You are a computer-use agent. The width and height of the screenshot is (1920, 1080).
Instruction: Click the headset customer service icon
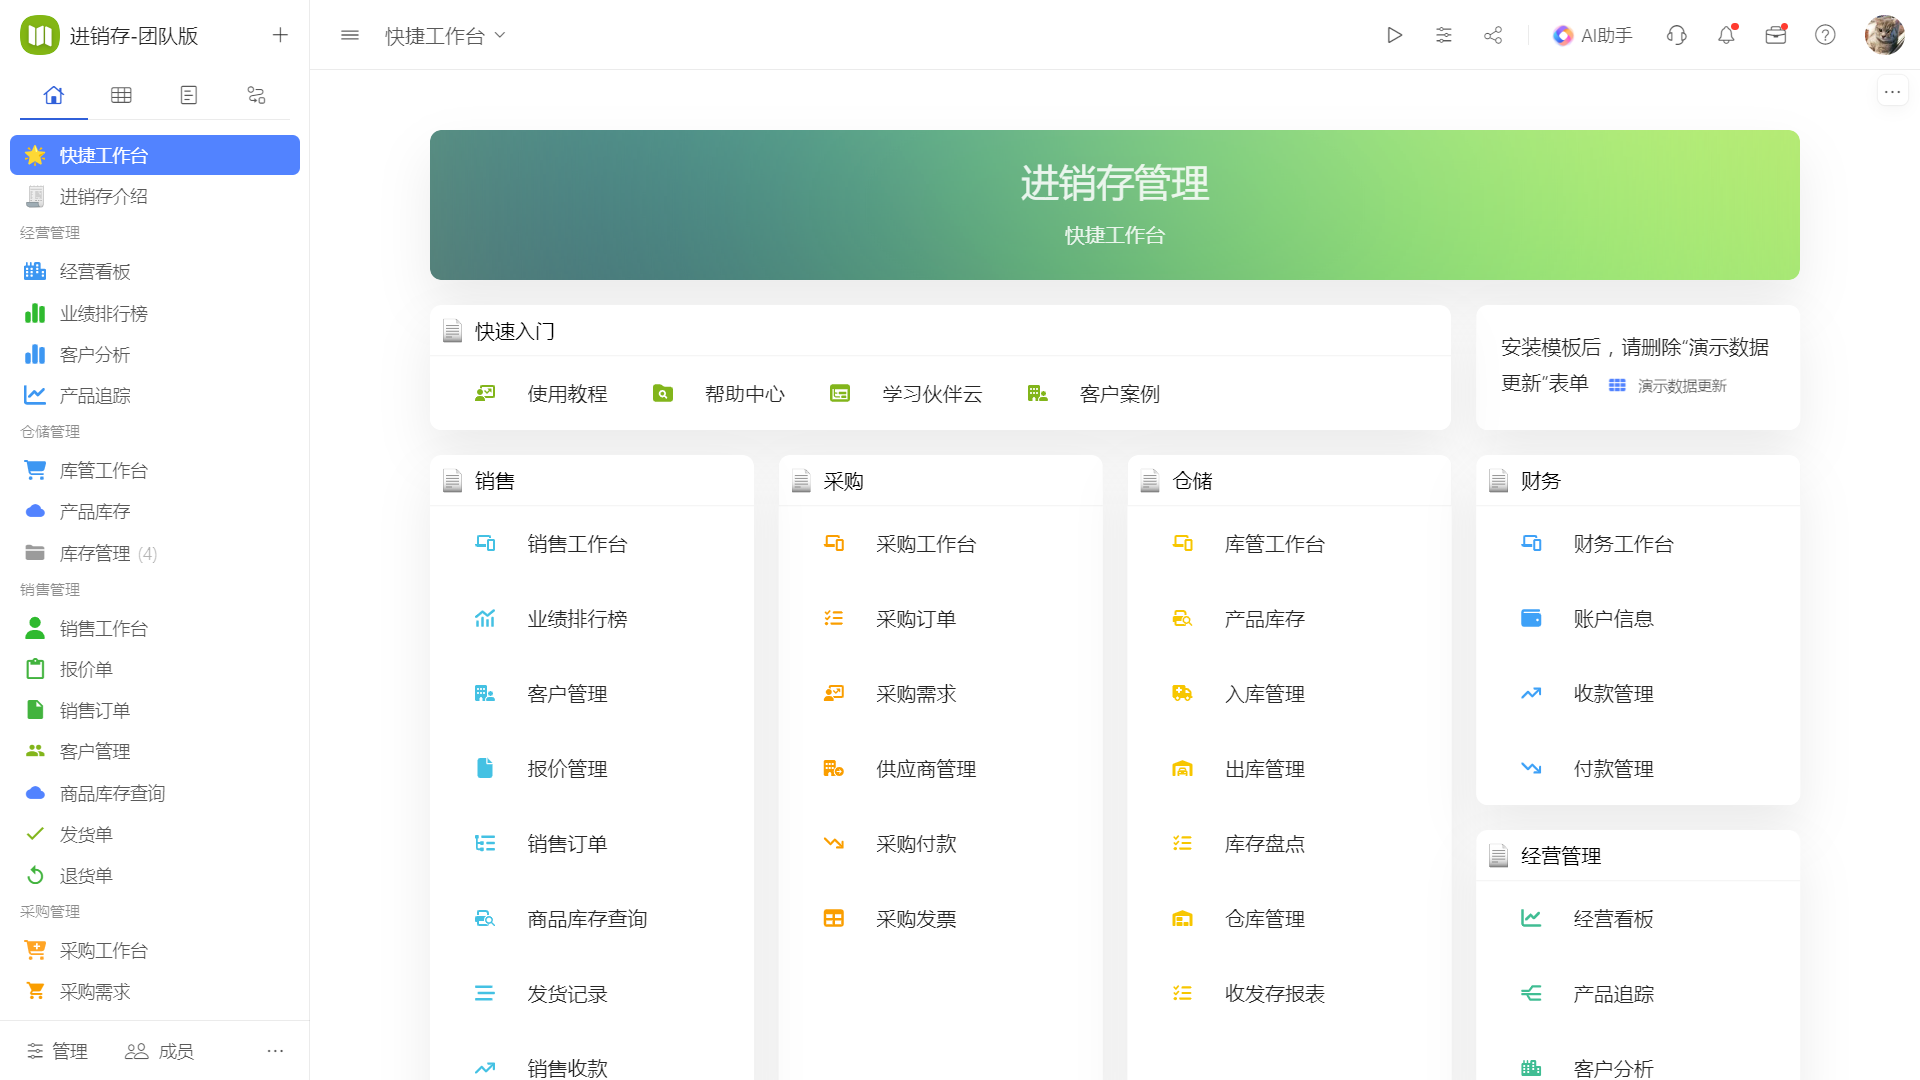click(1676, 34)
